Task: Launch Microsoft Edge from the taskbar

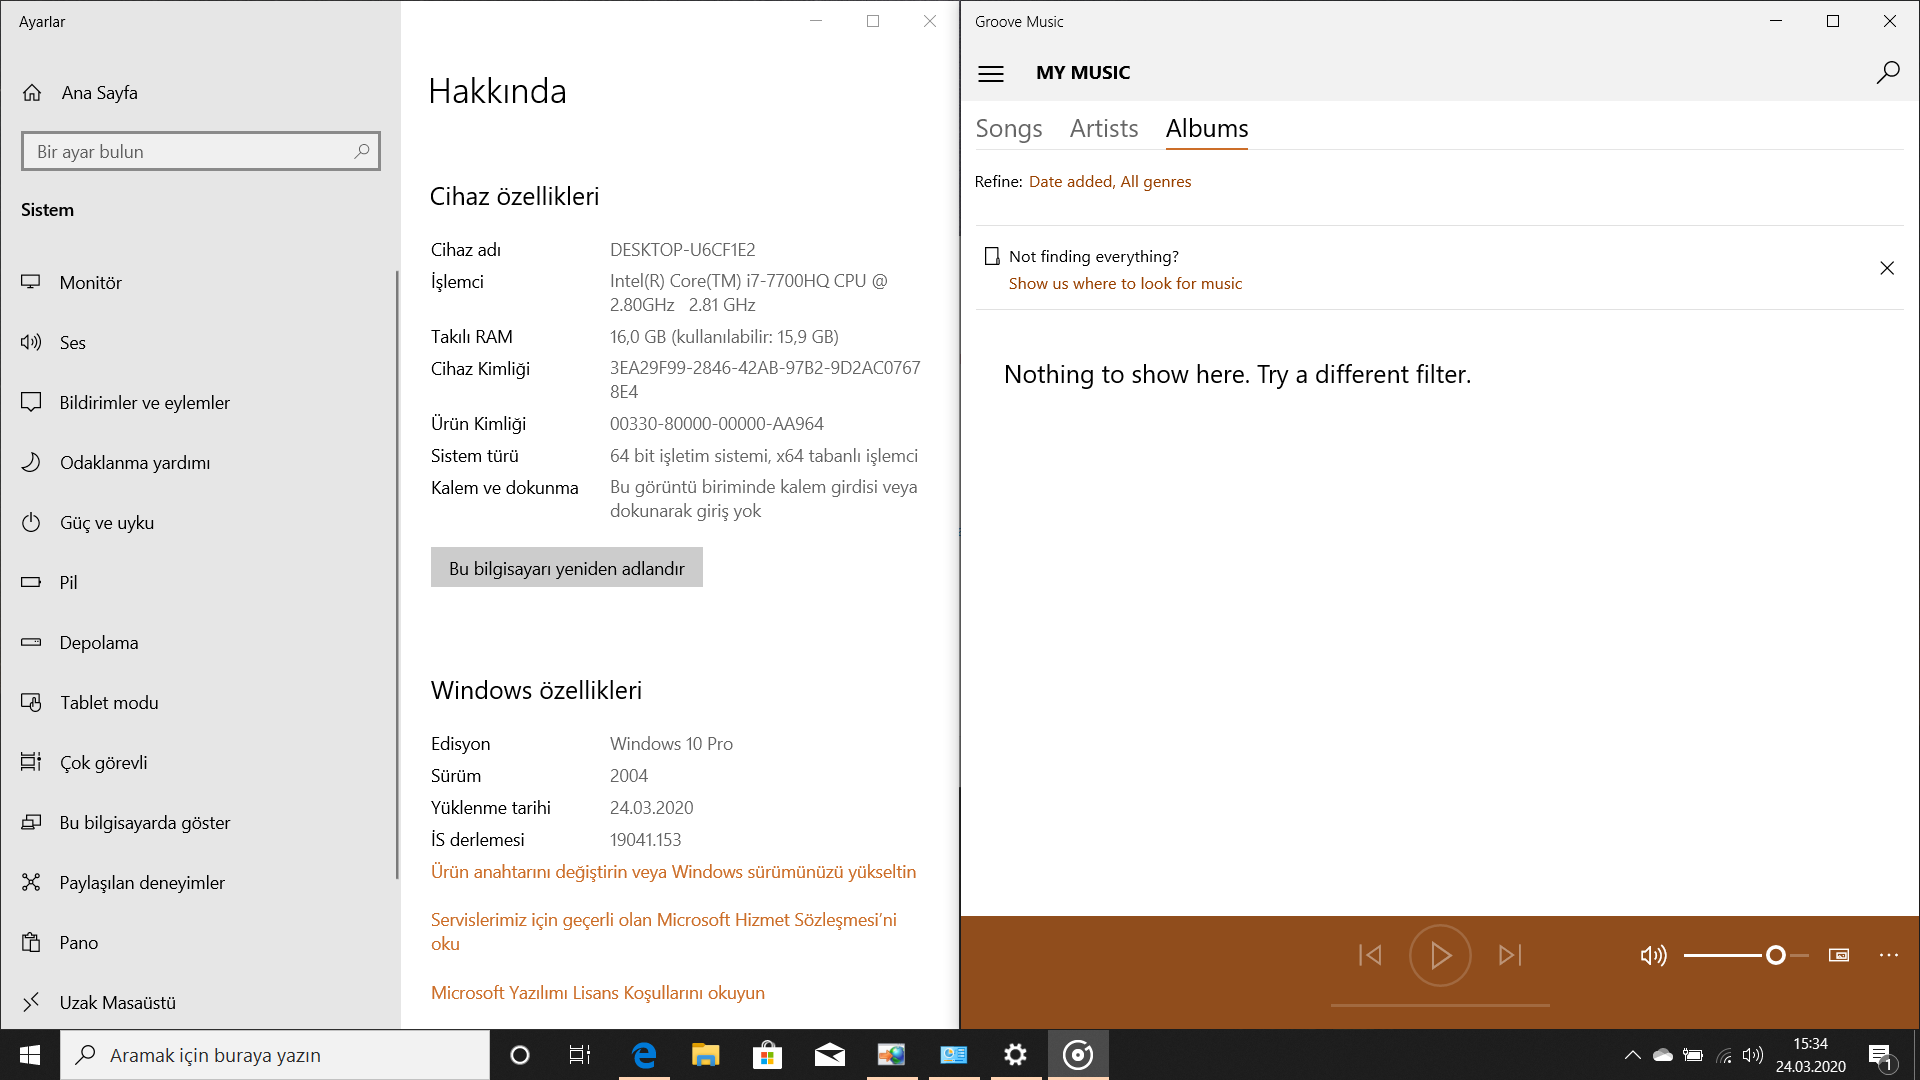Action: (x=644, y=1054)
